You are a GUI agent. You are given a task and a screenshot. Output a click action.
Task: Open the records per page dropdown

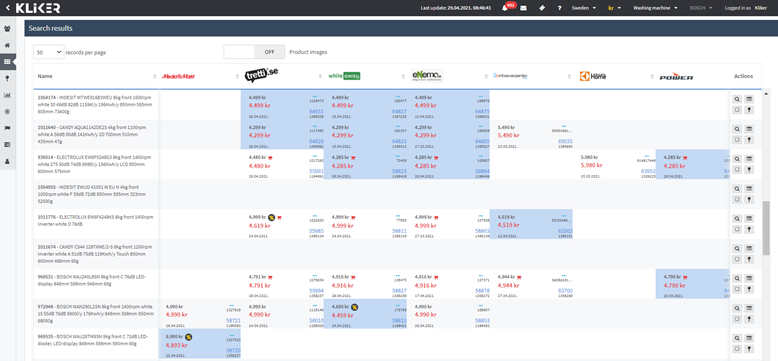pos(49,52)
